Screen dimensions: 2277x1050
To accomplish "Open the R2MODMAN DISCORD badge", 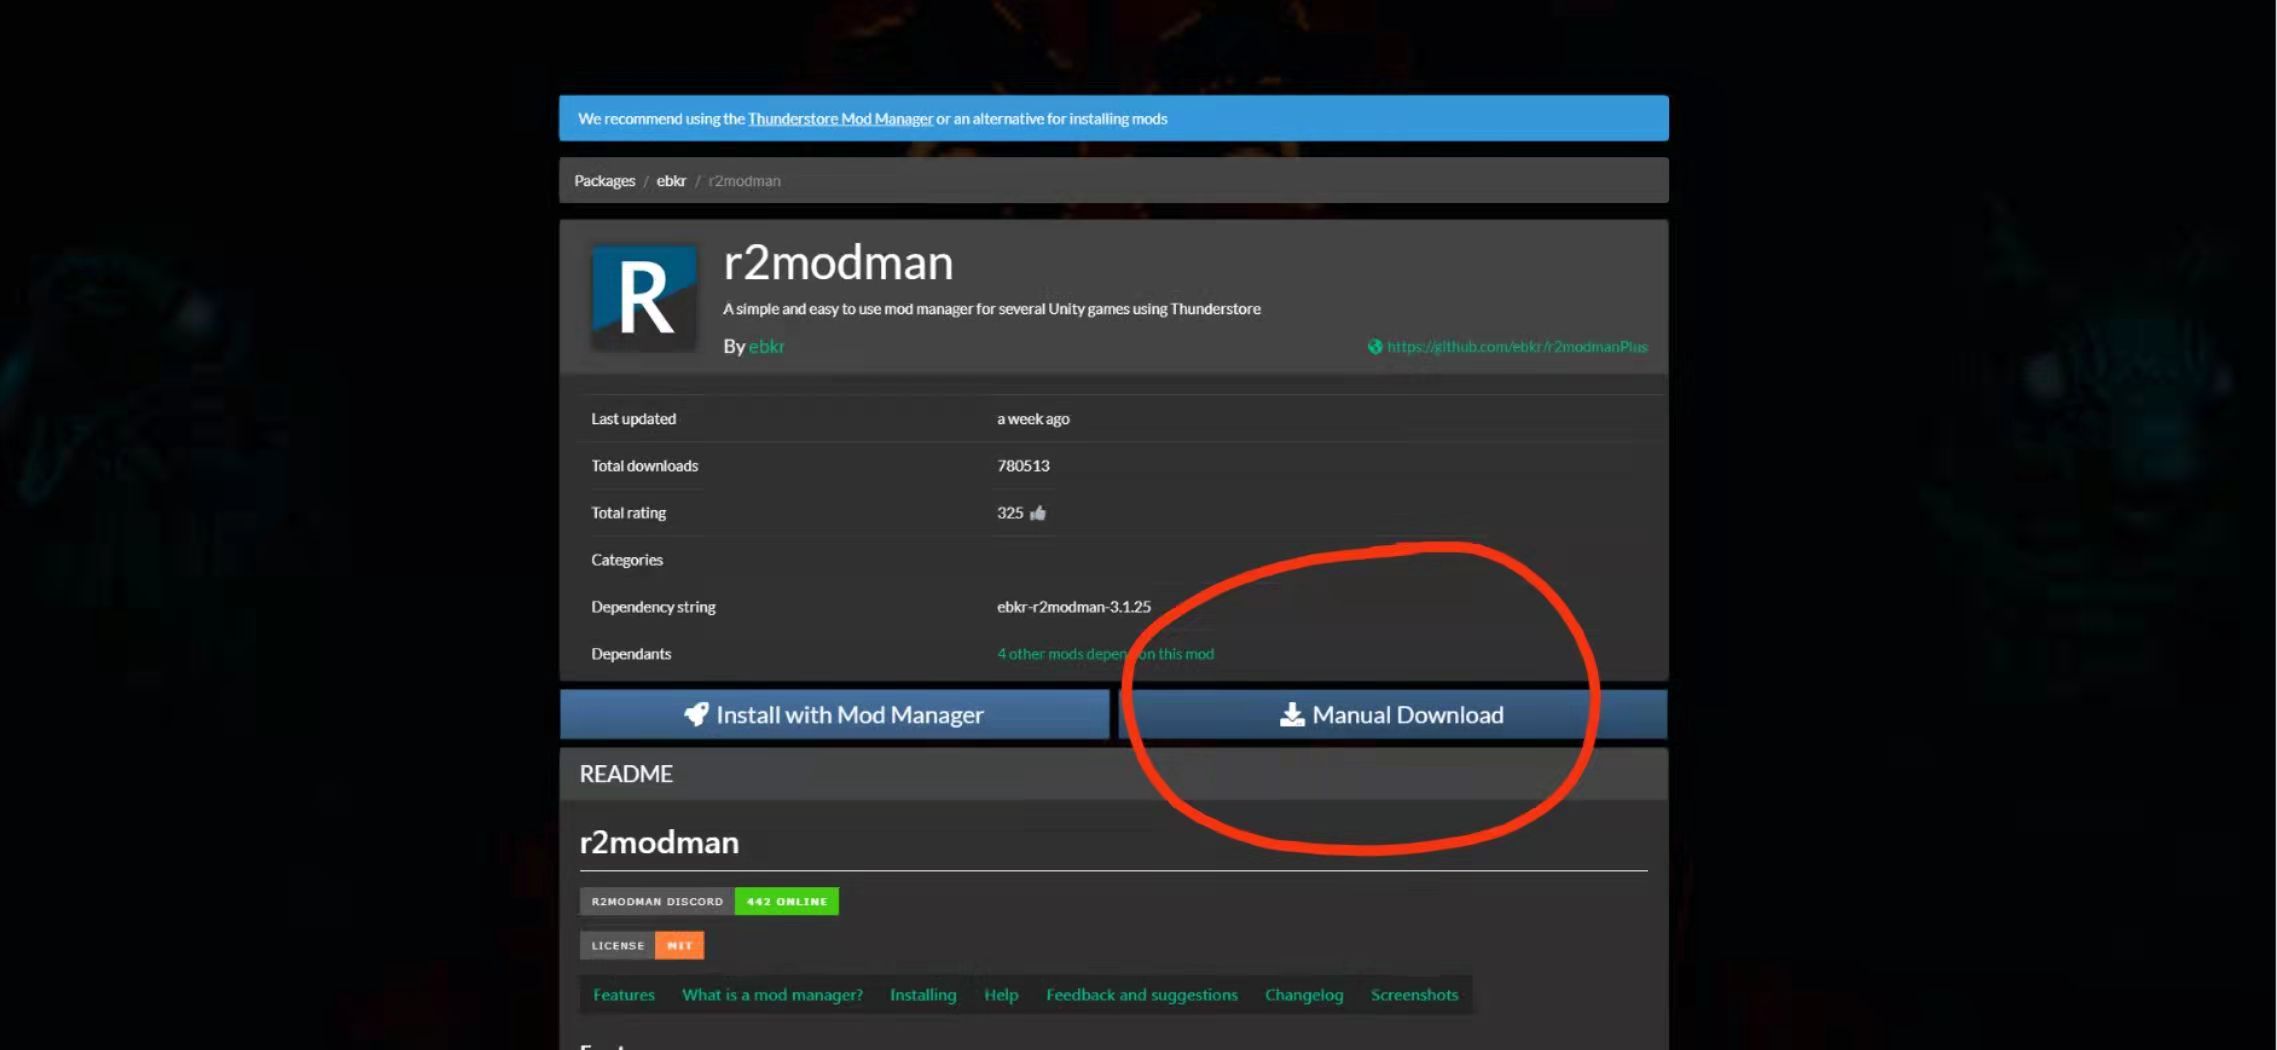I will pos(709,901).
